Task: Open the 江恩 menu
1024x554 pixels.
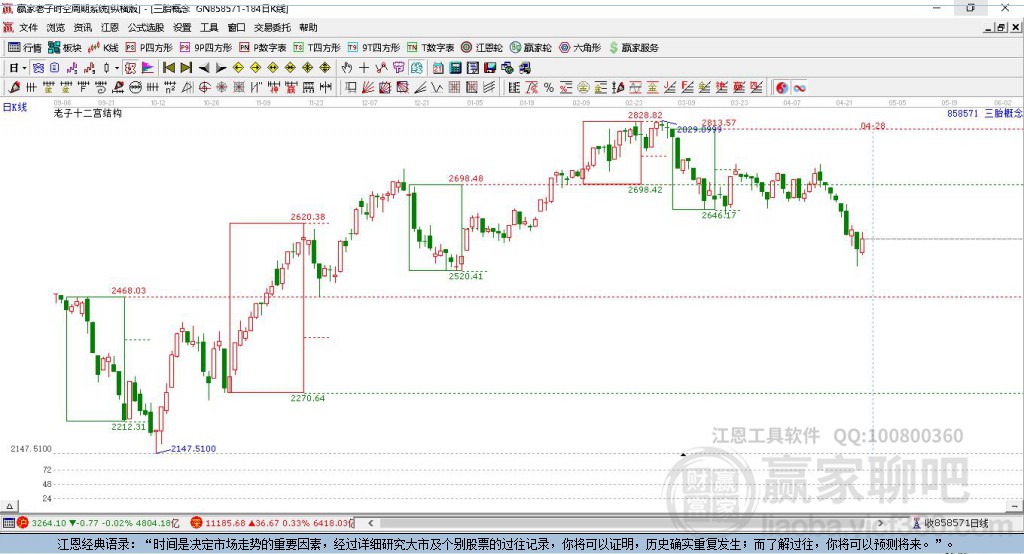Action: point(110,27)
